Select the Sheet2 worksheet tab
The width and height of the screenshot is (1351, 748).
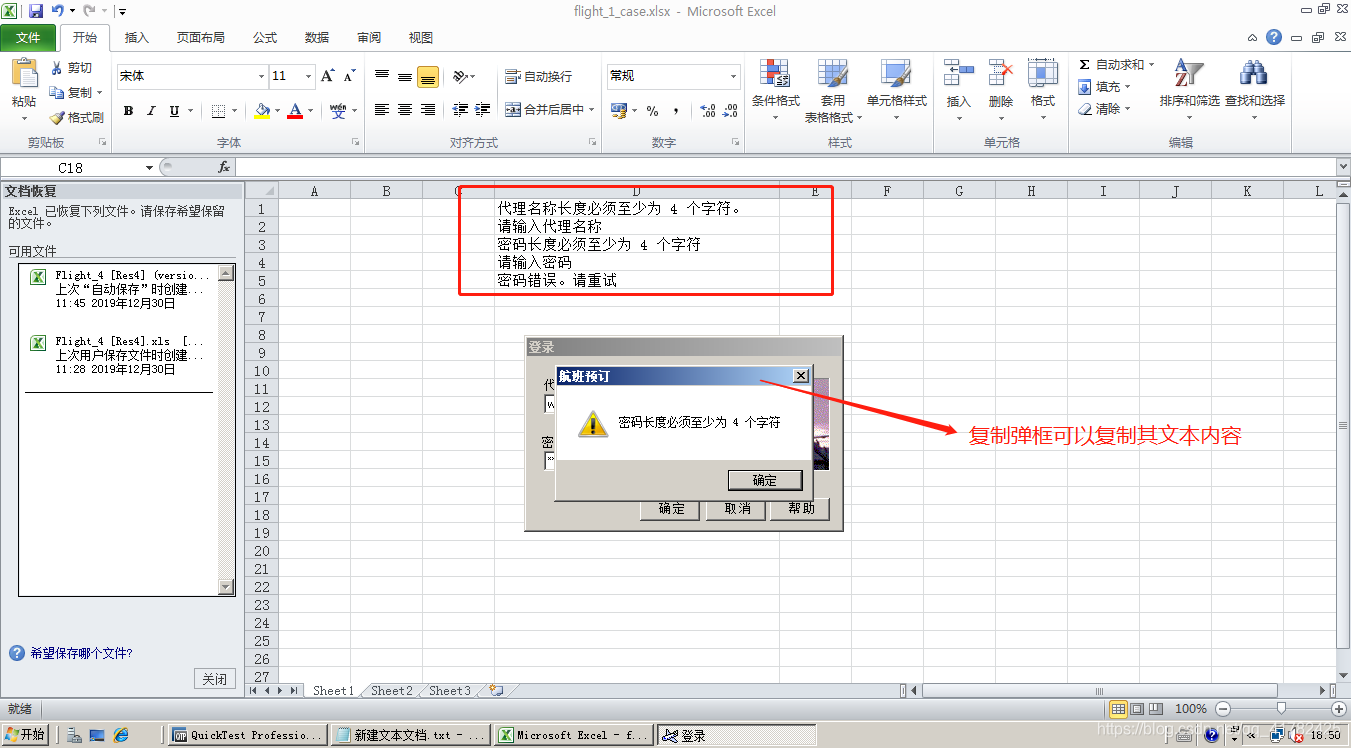point(391,690)
